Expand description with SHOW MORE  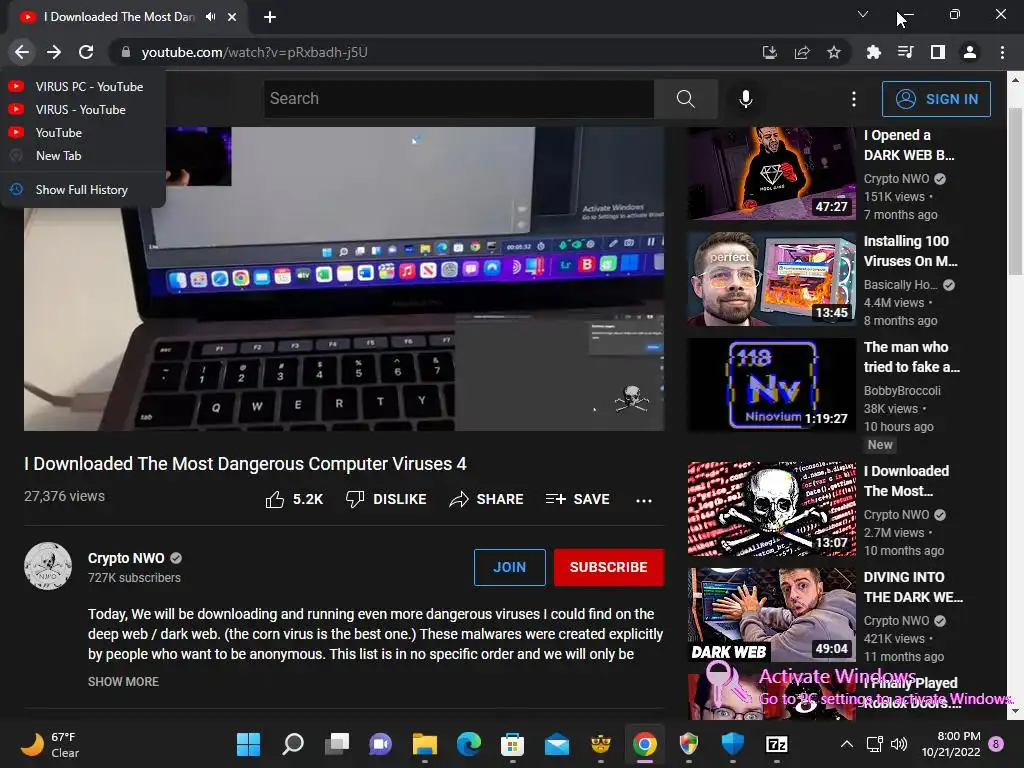tap(123, 681)
